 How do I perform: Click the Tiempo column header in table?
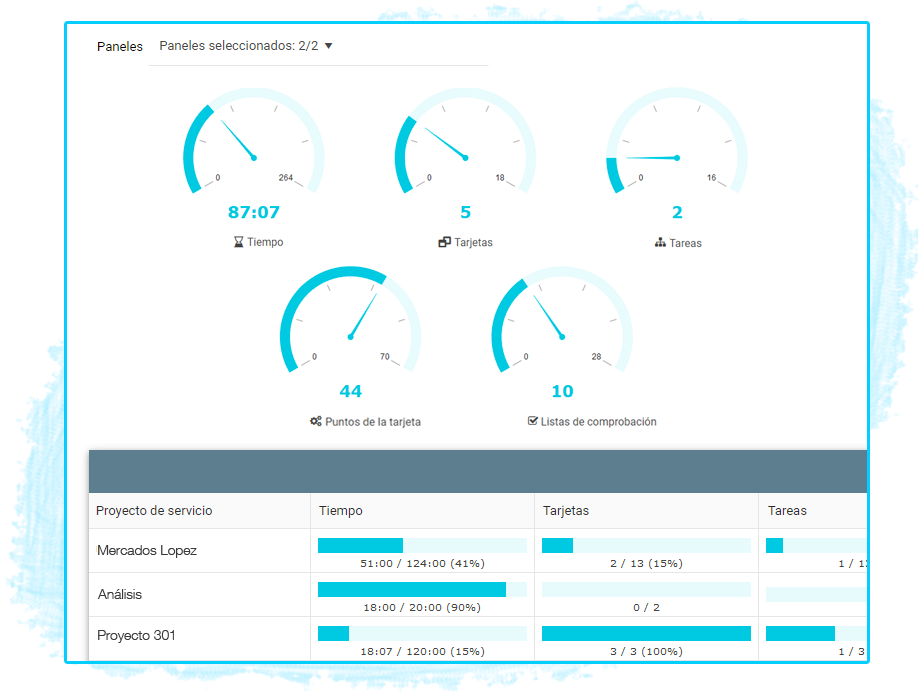[341, 510]
